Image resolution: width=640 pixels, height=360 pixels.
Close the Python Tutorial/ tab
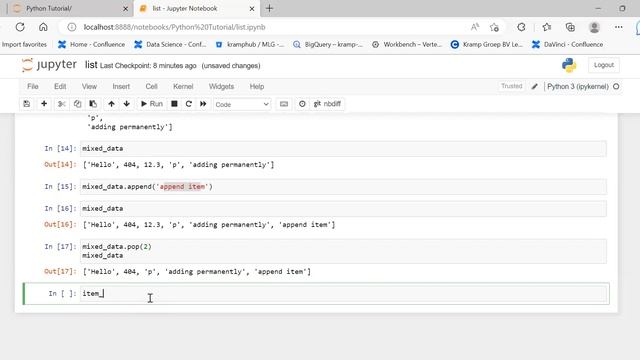(x=125, y=9)
